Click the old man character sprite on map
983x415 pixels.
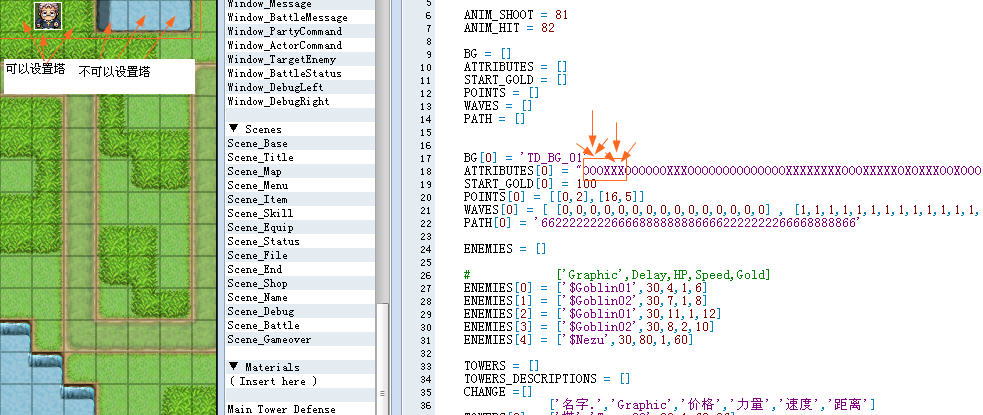(x=48, y=15)
